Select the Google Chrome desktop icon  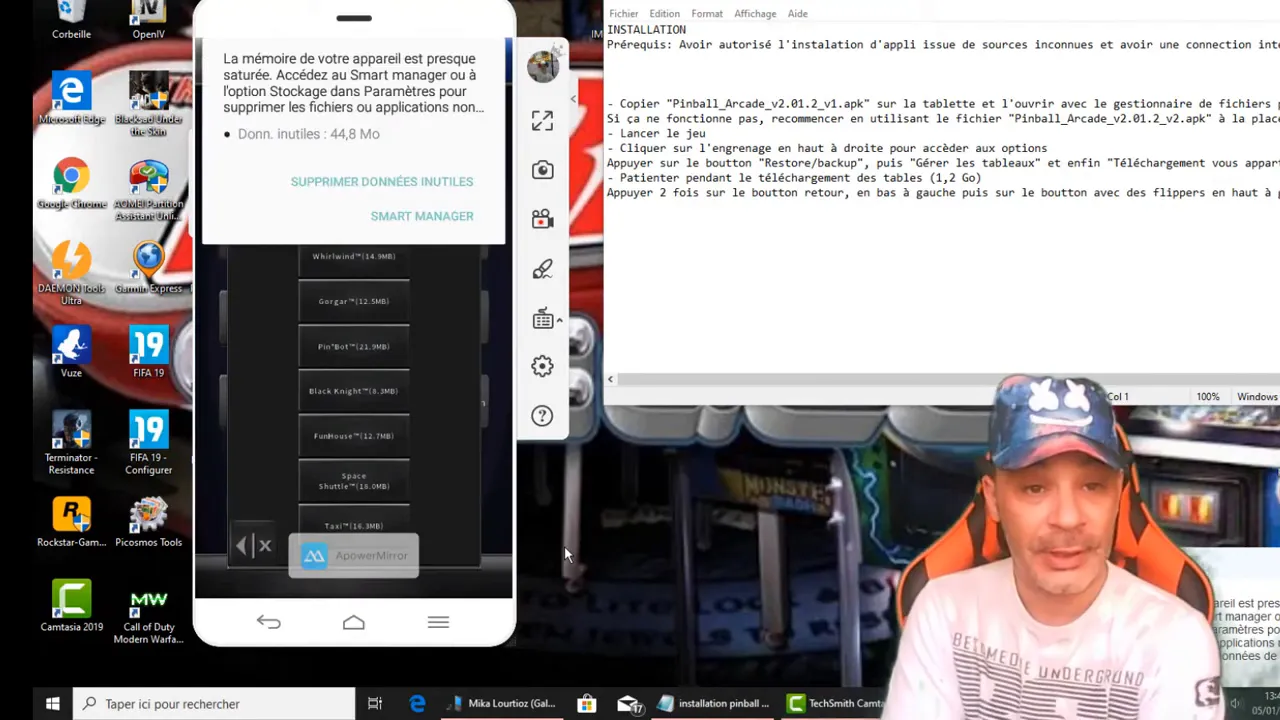71,185
